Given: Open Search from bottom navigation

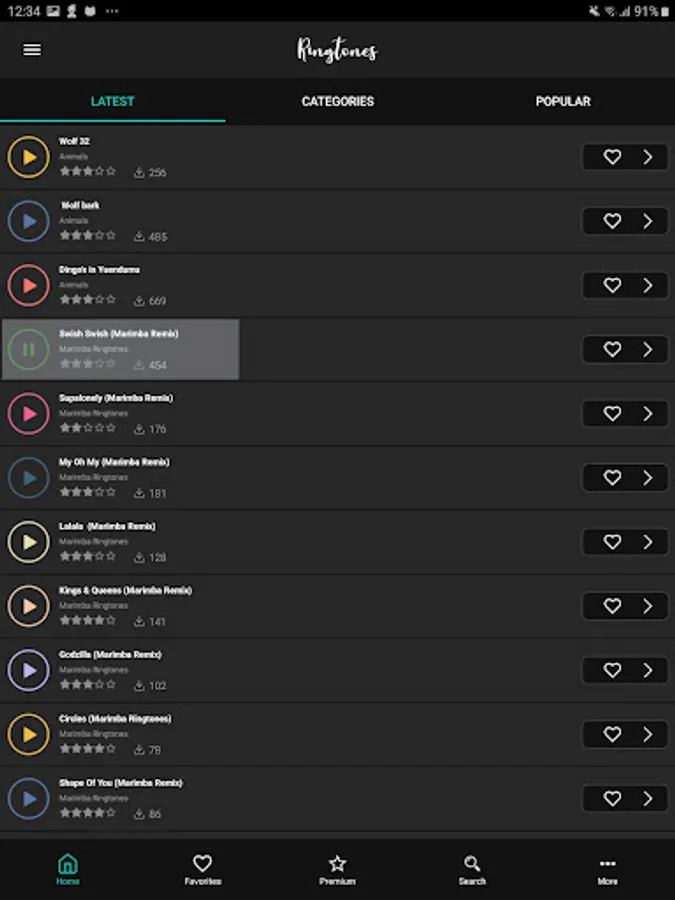Looking at the screenshot, I should coord(472,868).
